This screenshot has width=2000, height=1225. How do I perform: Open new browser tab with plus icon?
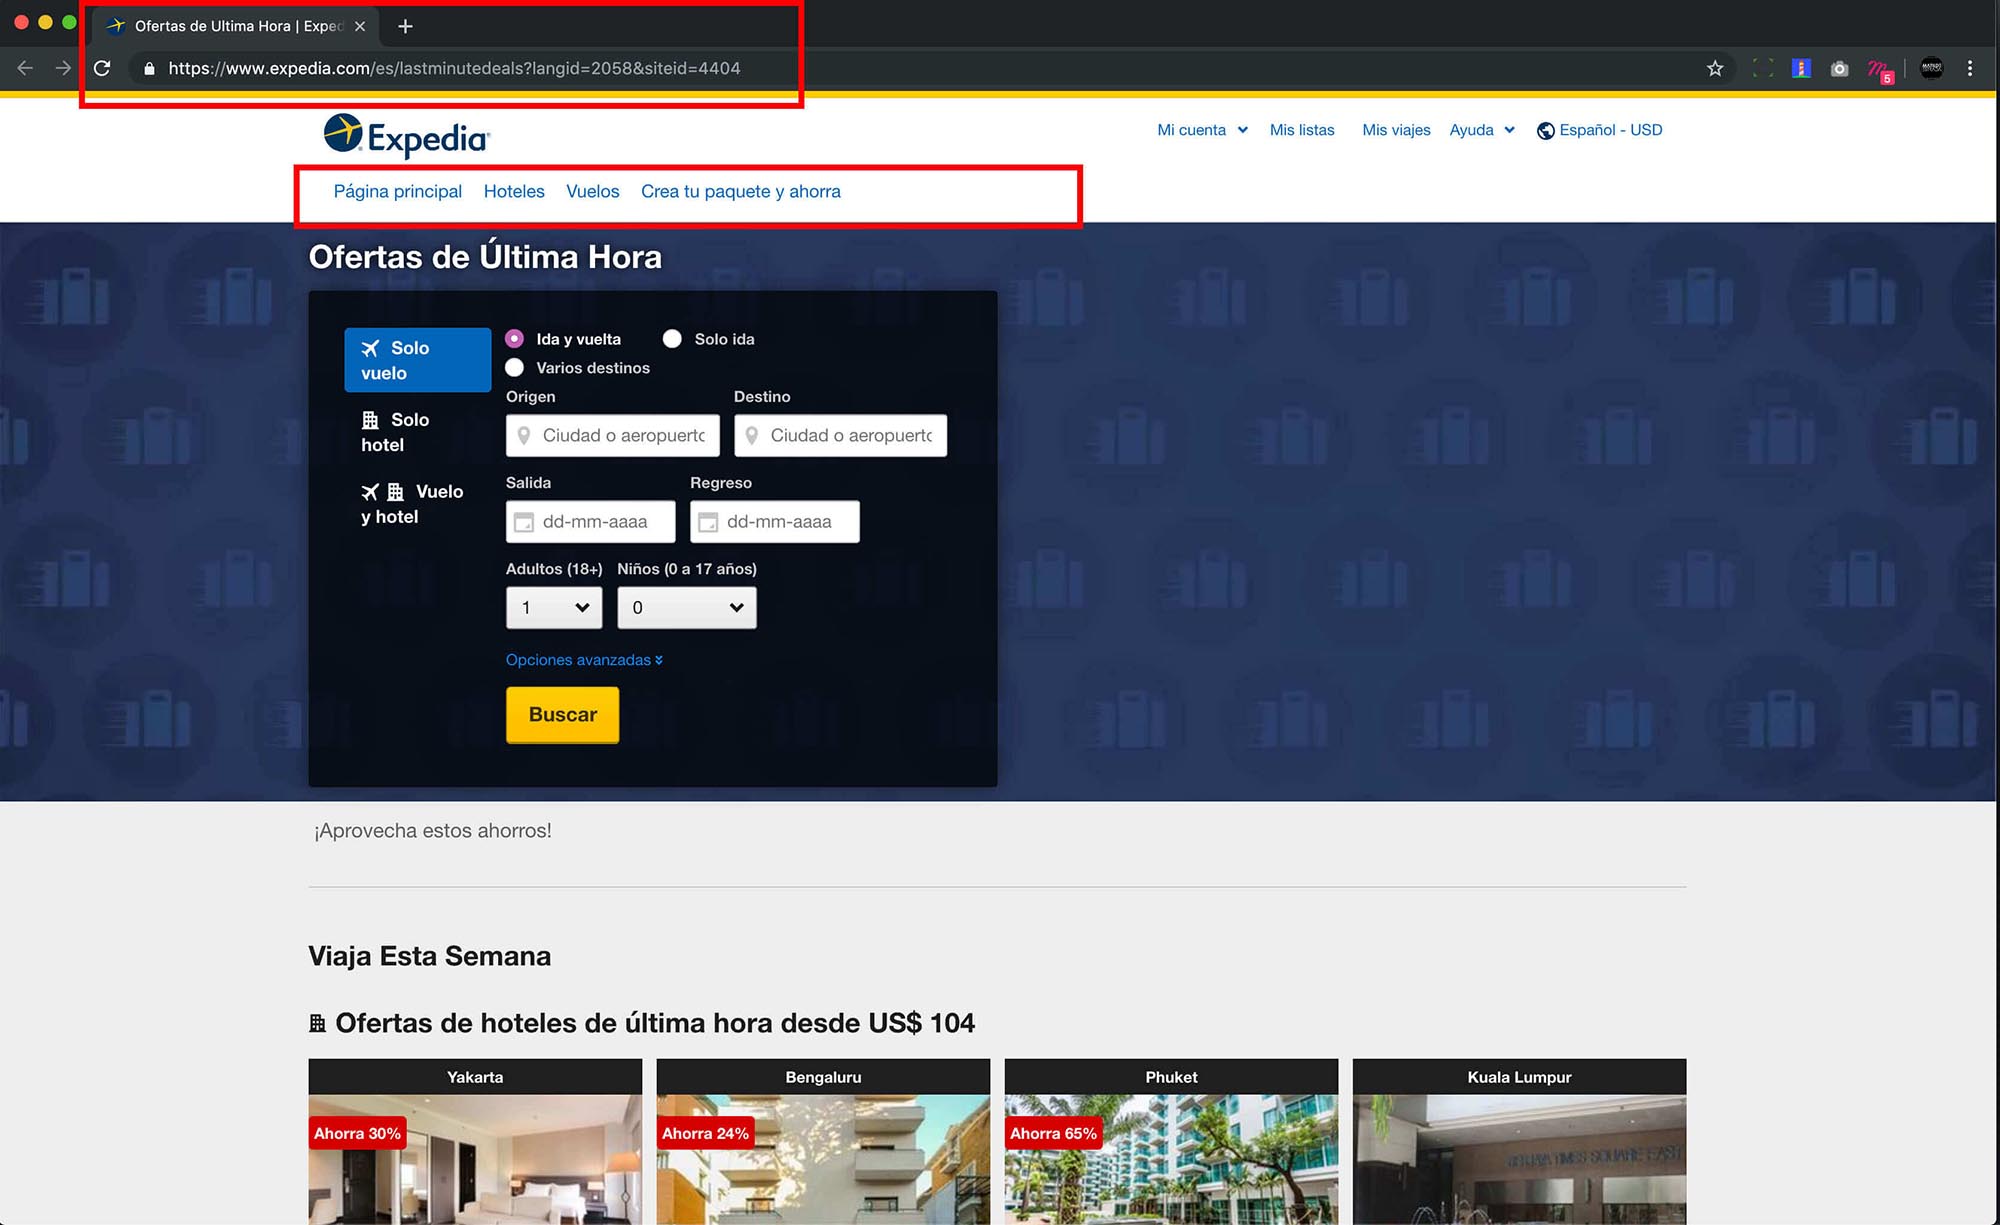405,26
